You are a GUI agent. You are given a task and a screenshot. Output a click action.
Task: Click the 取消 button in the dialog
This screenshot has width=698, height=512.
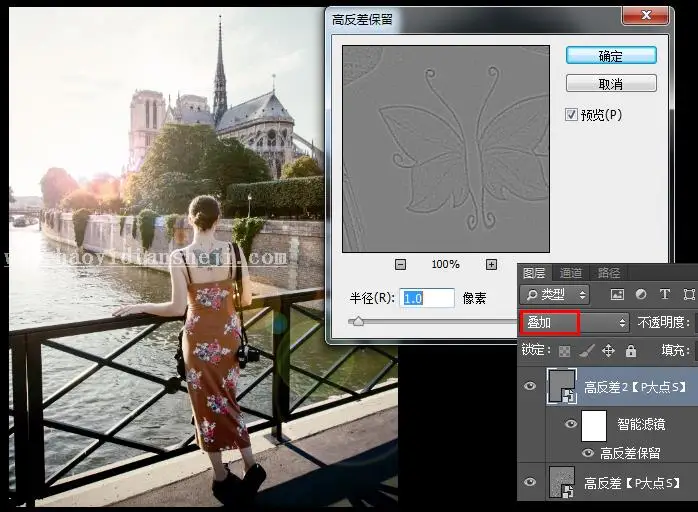pos(611,83)
